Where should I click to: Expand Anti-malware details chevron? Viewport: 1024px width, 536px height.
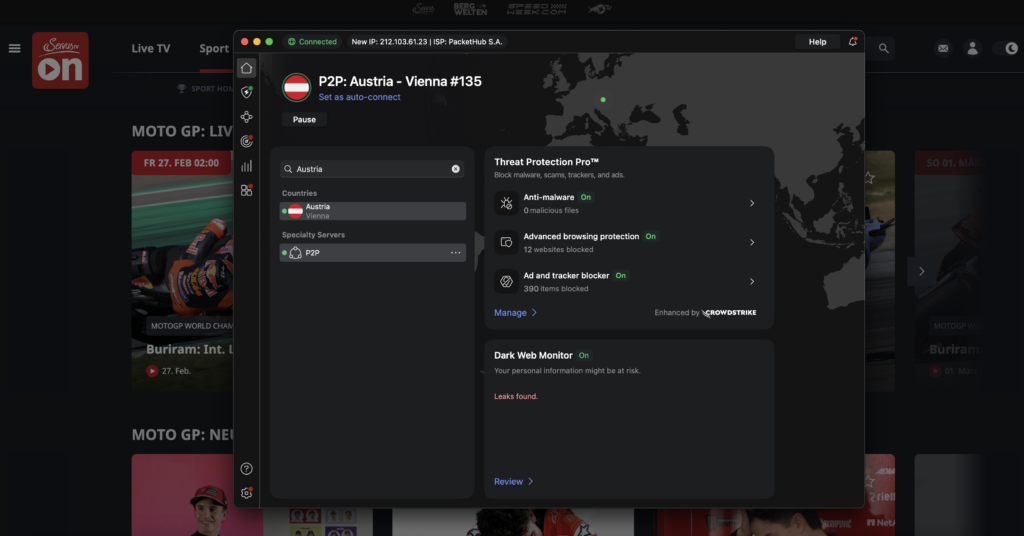coord(752,204)
